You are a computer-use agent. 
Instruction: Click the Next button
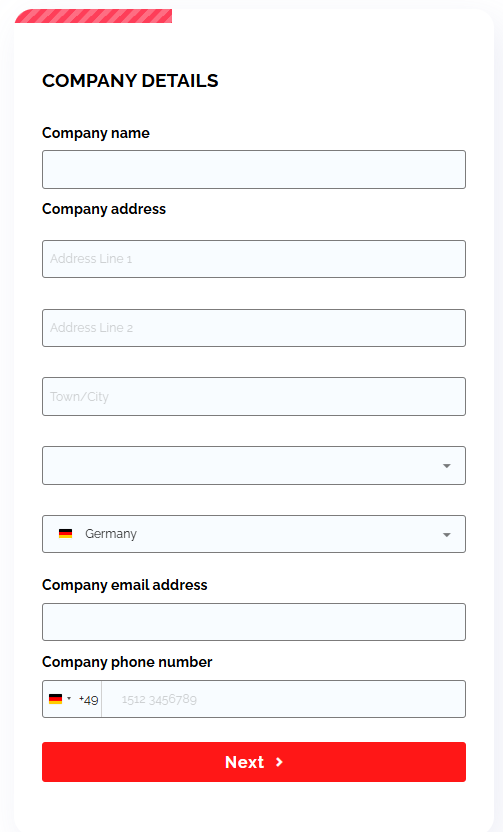click(254, 762)
